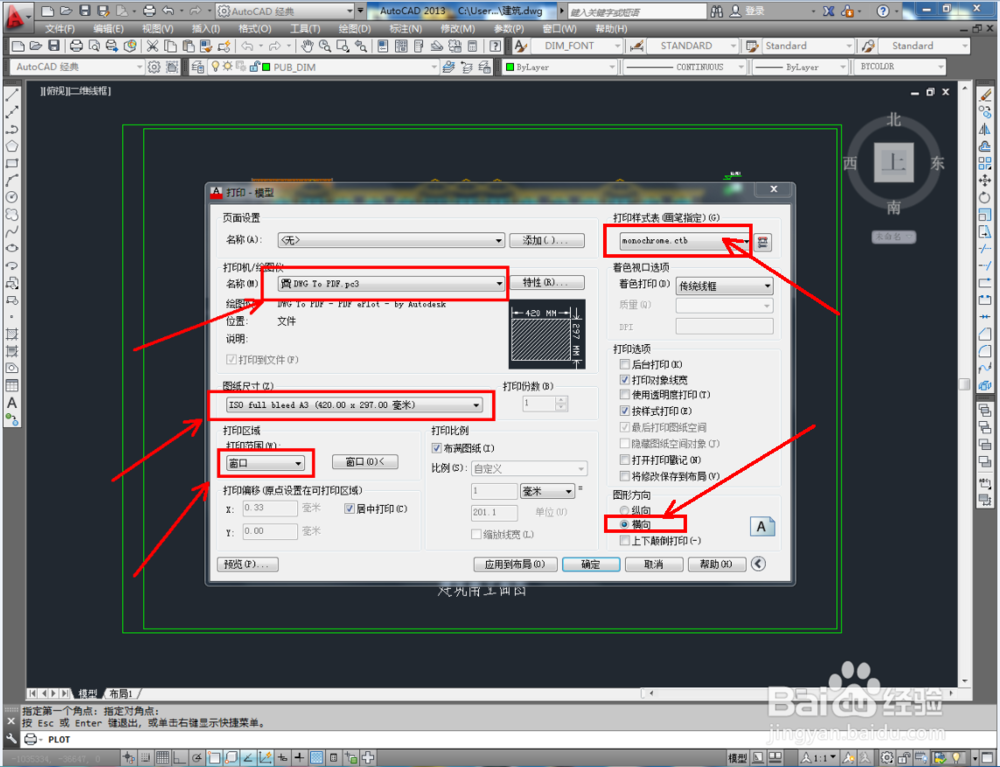Image resolution: width=1000 pixels, height=767 pixels.
Task: Select portrait orientation radio button
Action: point(624,510)
